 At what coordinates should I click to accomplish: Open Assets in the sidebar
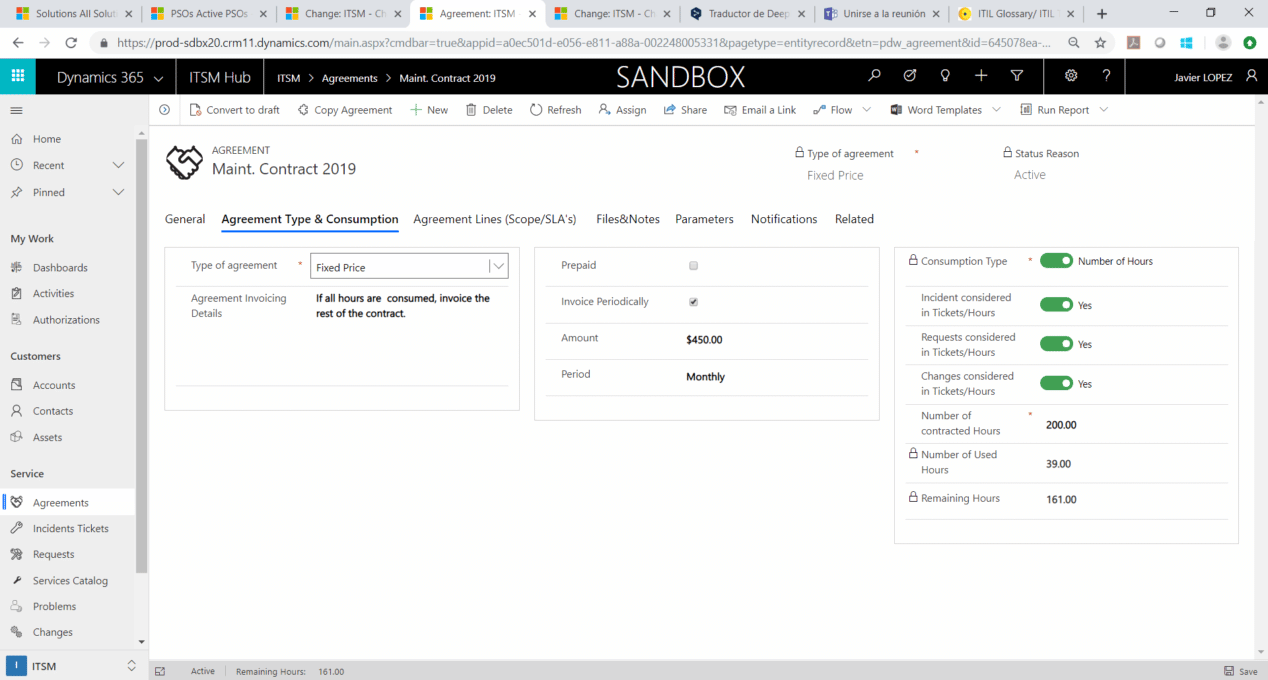click(47, 437)
